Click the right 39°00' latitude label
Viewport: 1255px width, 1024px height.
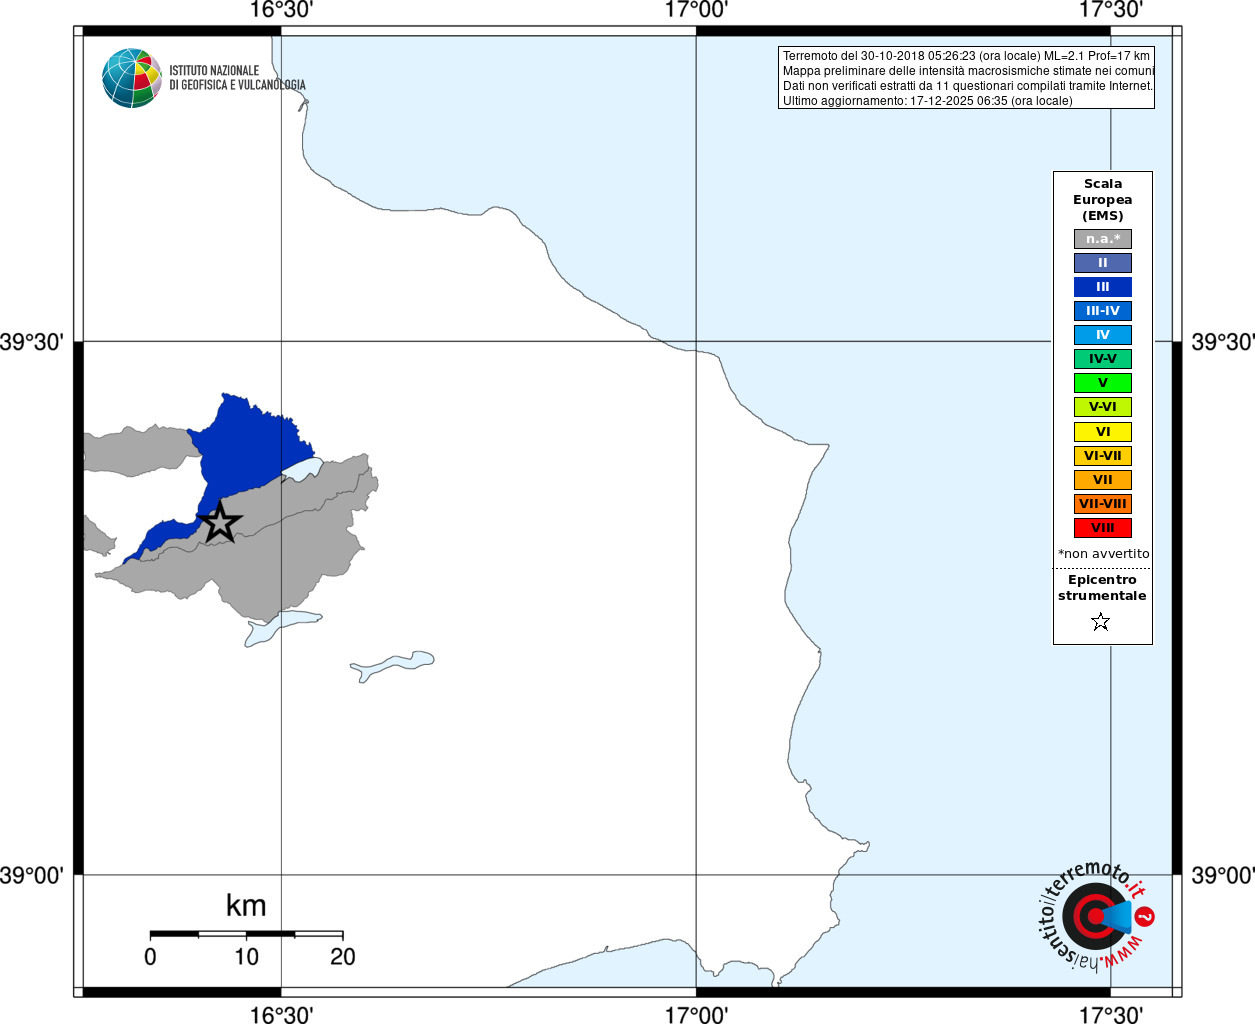point(1223,876)
